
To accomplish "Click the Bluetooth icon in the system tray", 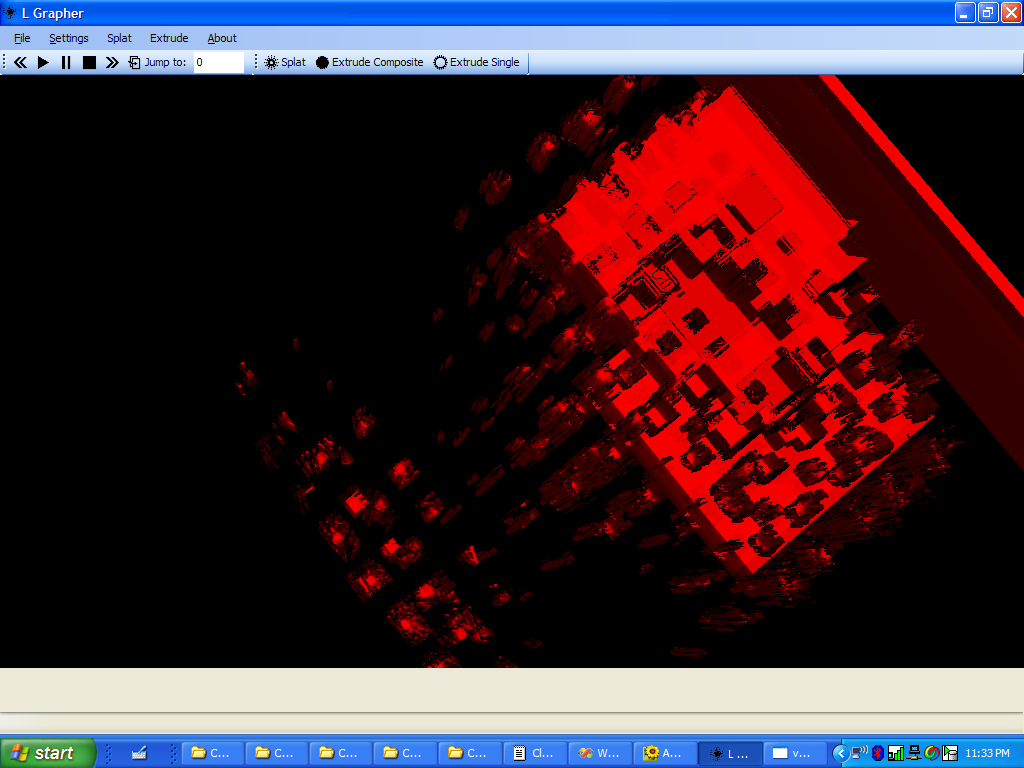I will [x=877, y=753].
